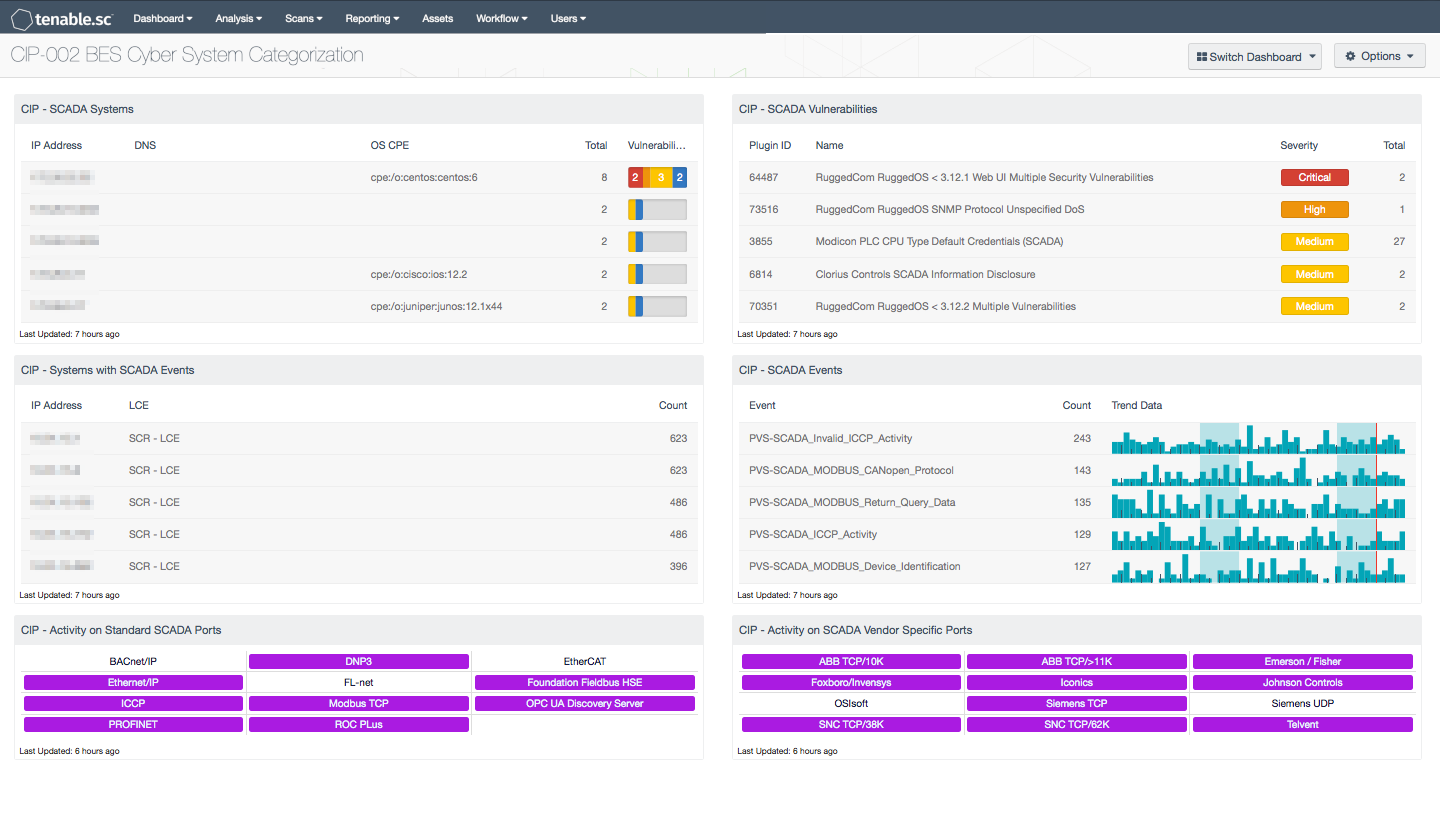Click the BACnet/IP cell

click(133, 662)
